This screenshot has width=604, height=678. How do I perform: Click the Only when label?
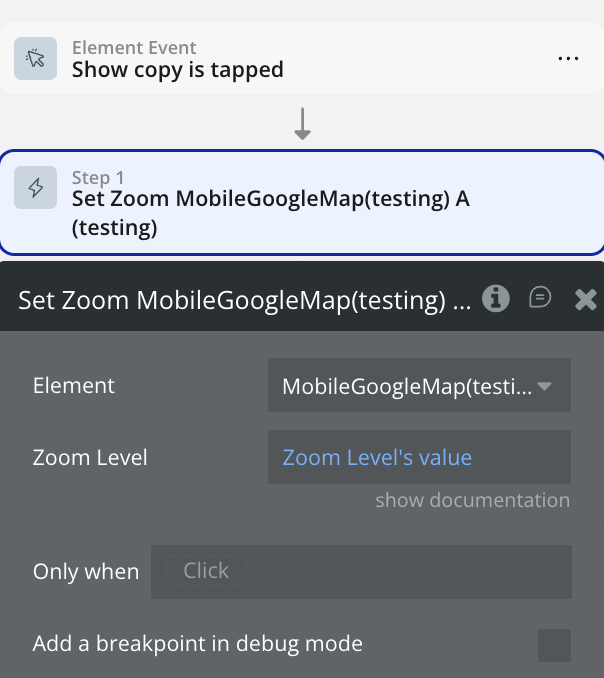pos(86,572)
